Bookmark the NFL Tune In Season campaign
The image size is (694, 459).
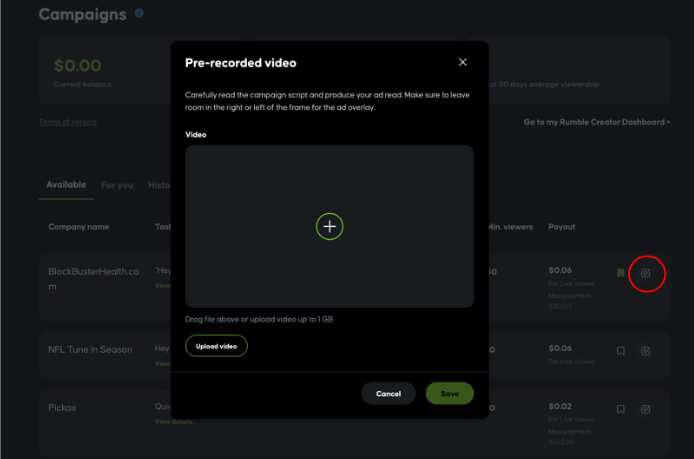point(621,351)
